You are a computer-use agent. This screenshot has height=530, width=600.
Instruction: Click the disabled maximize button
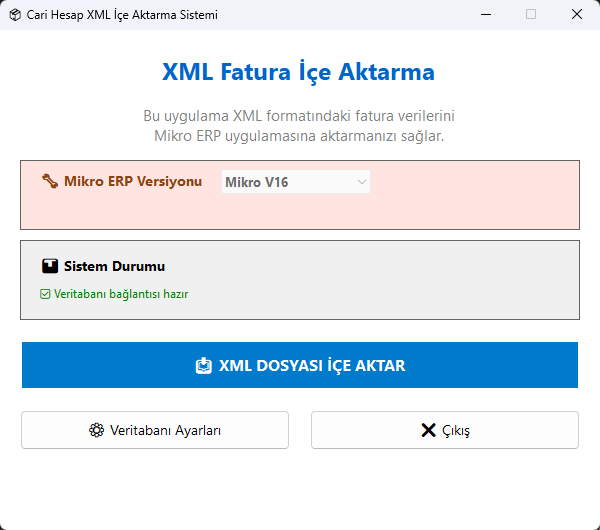[531, 15]
